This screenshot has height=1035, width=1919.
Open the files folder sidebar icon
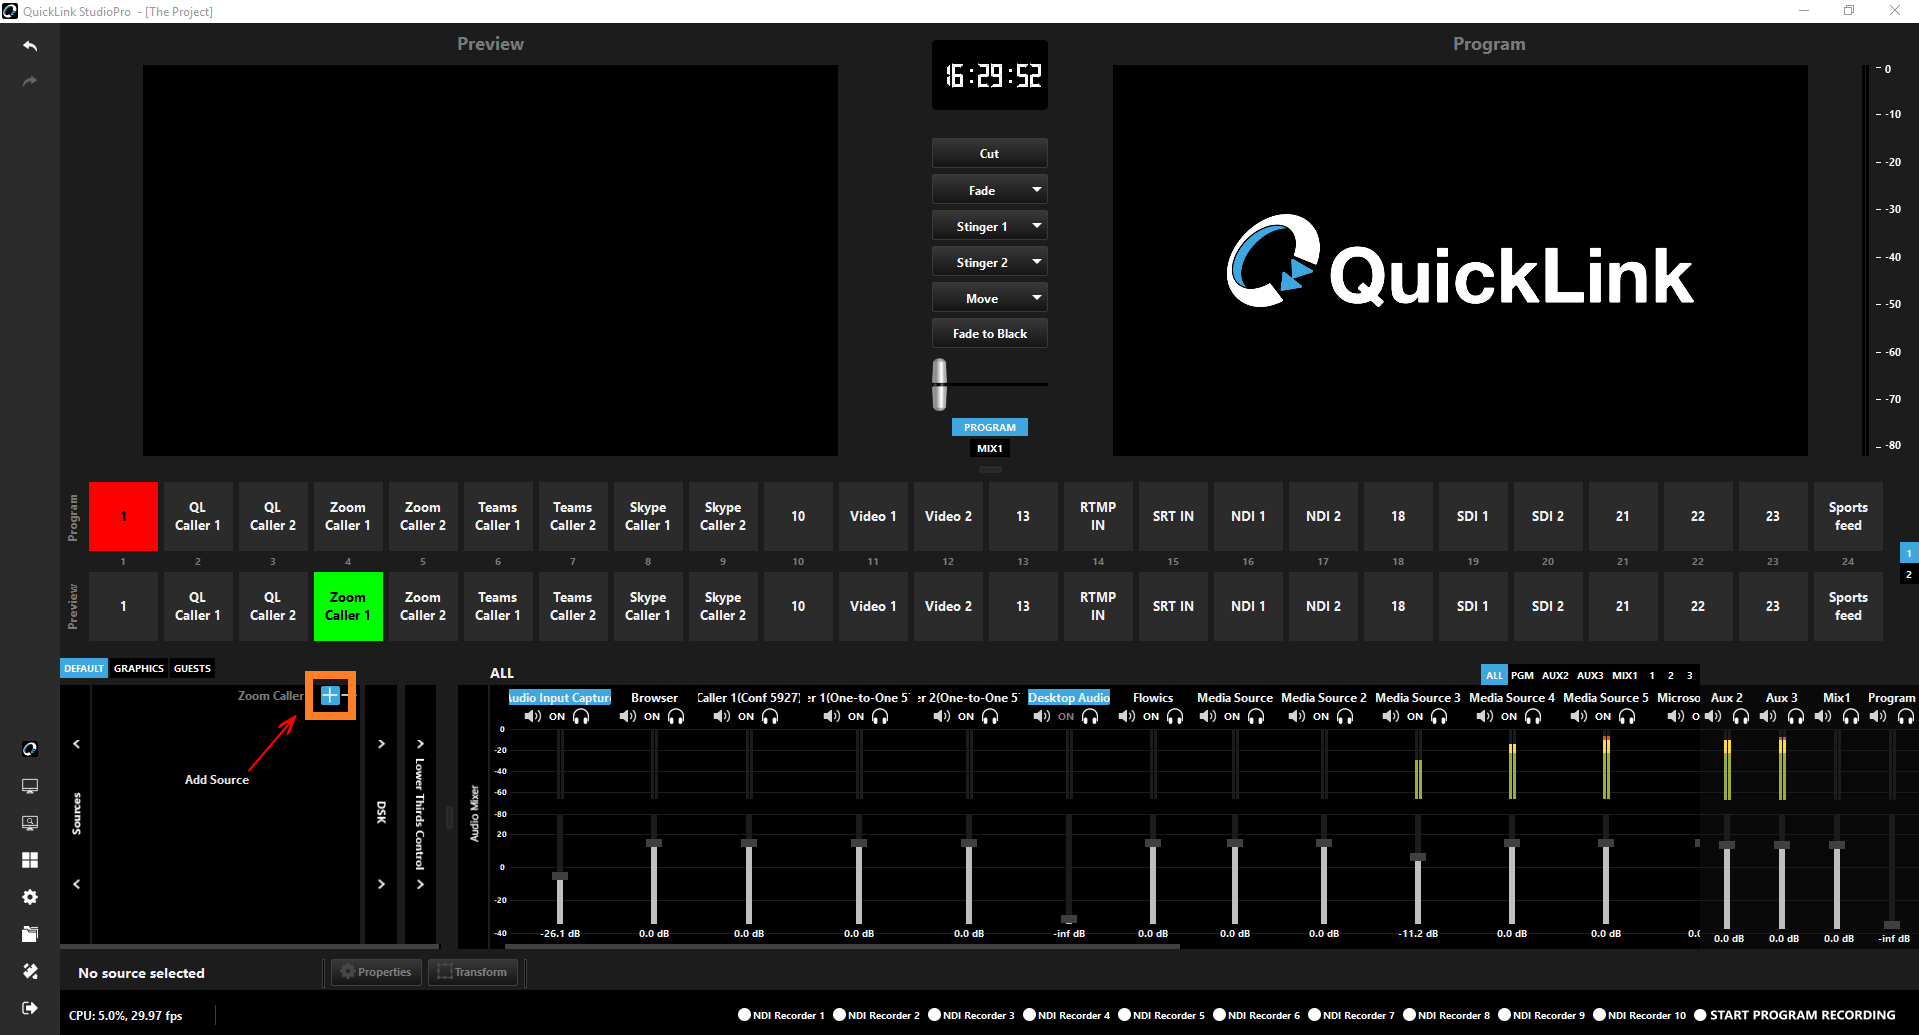[30, 934]
